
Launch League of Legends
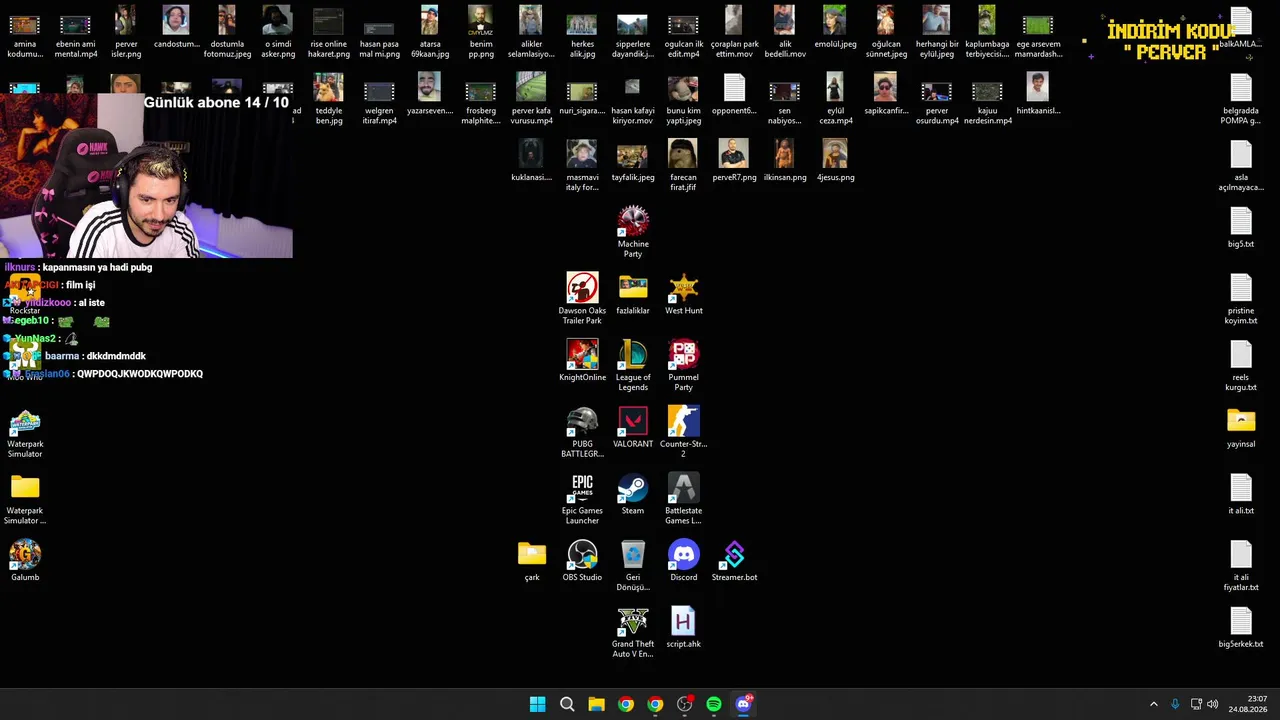[x=633, y=365]
